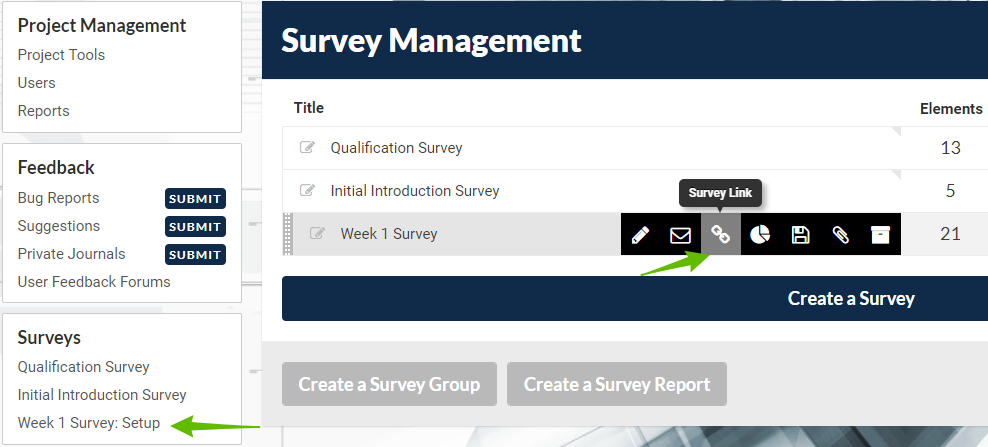
Task: Open Week 1 Survey: Setup sidebar link
Action: [x=89, y=422]
